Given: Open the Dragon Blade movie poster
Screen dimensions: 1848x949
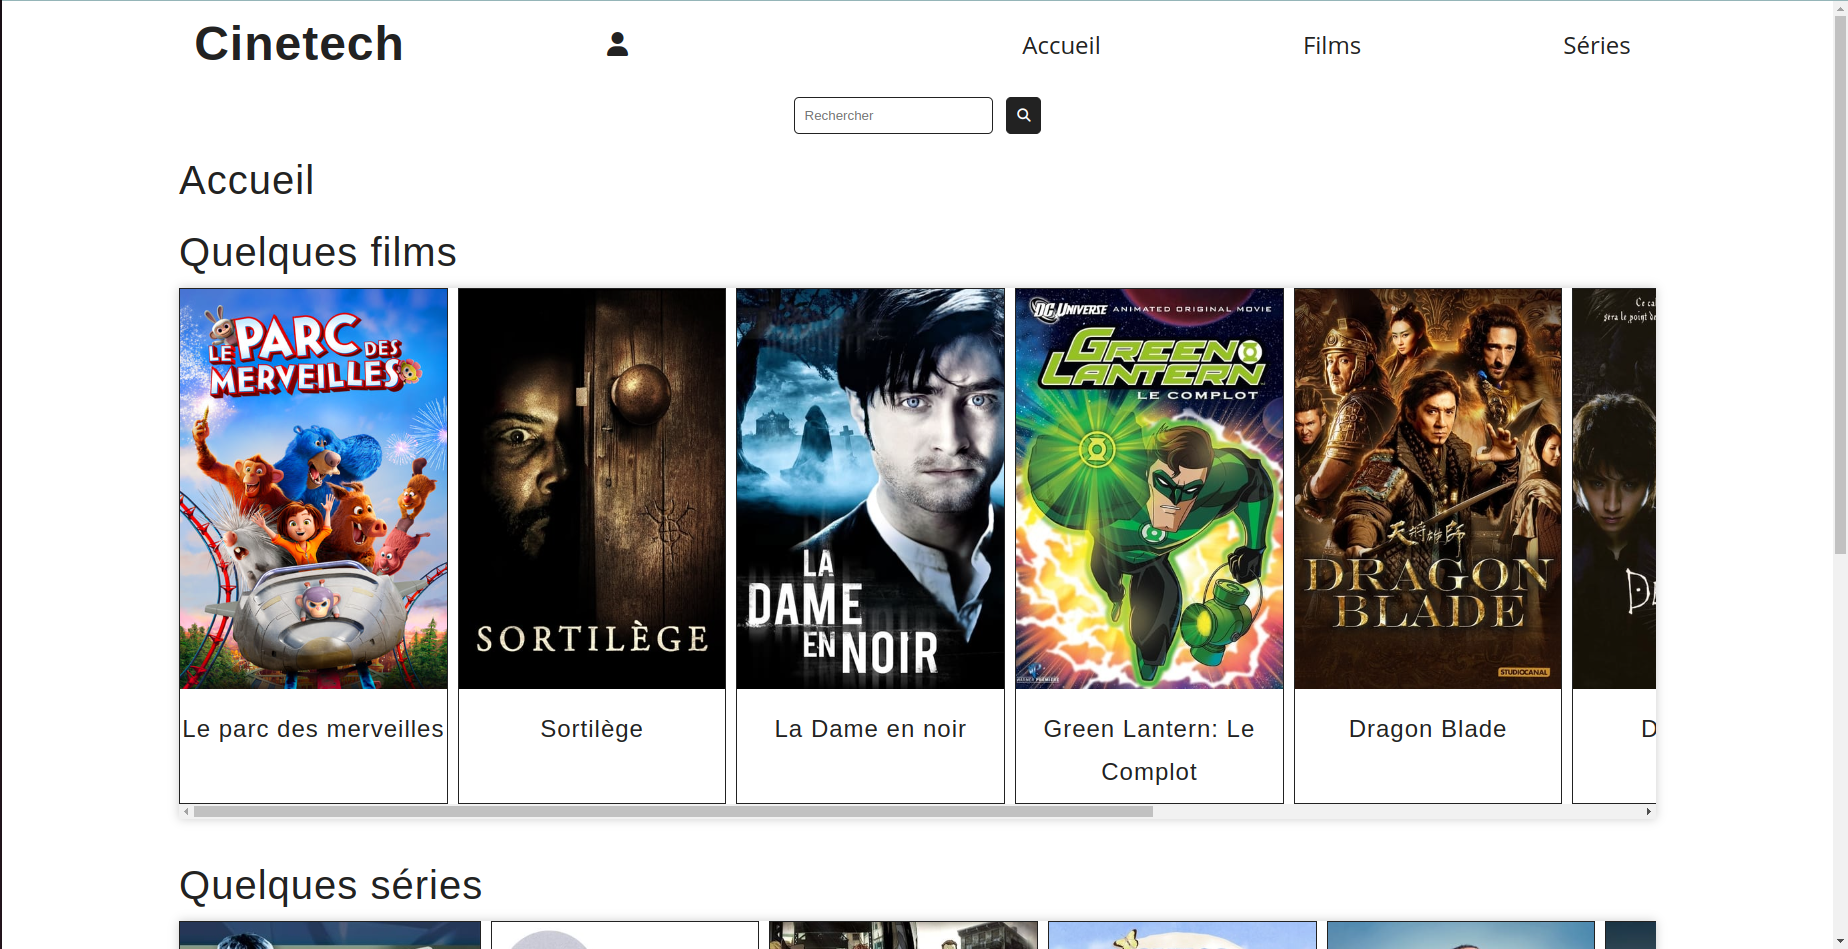Looking at the screenshot, I should tap(1428, 489).
